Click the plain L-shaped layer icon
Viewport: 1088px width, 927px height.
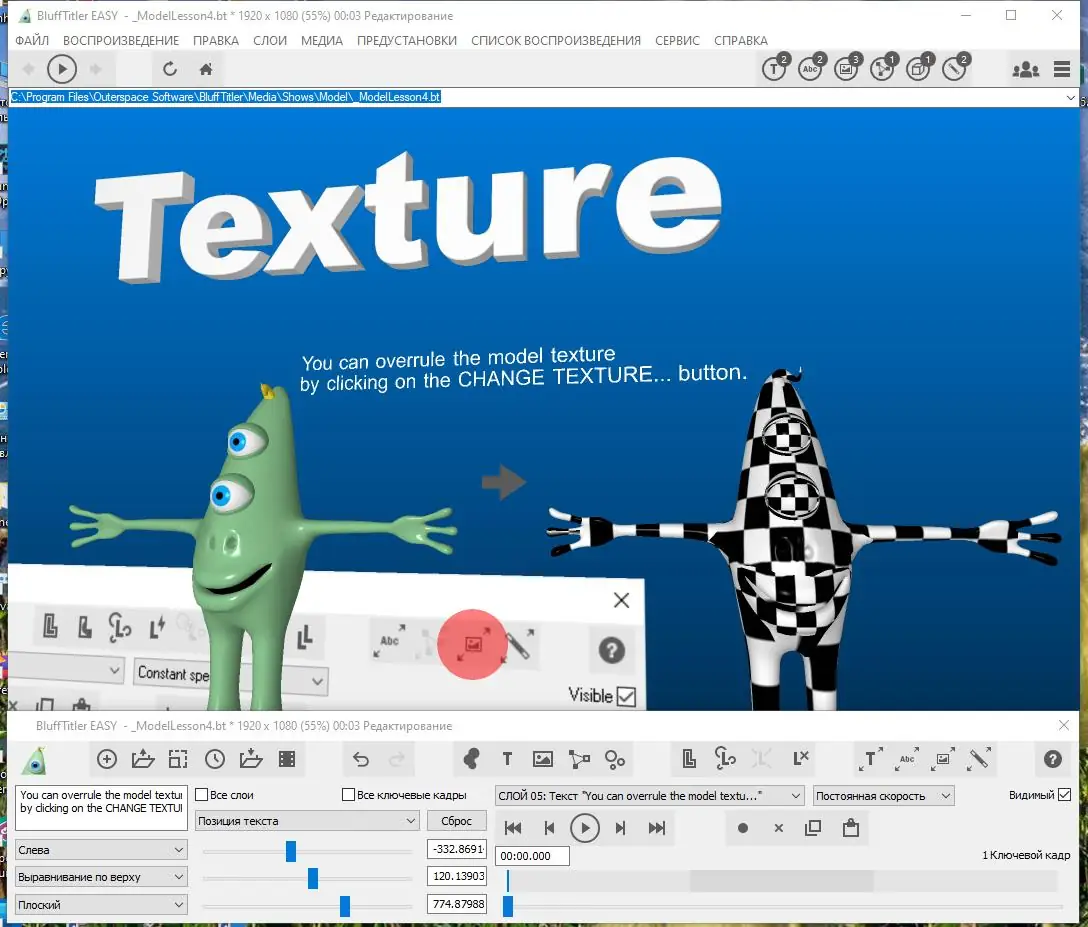click(x=689, y=758)
